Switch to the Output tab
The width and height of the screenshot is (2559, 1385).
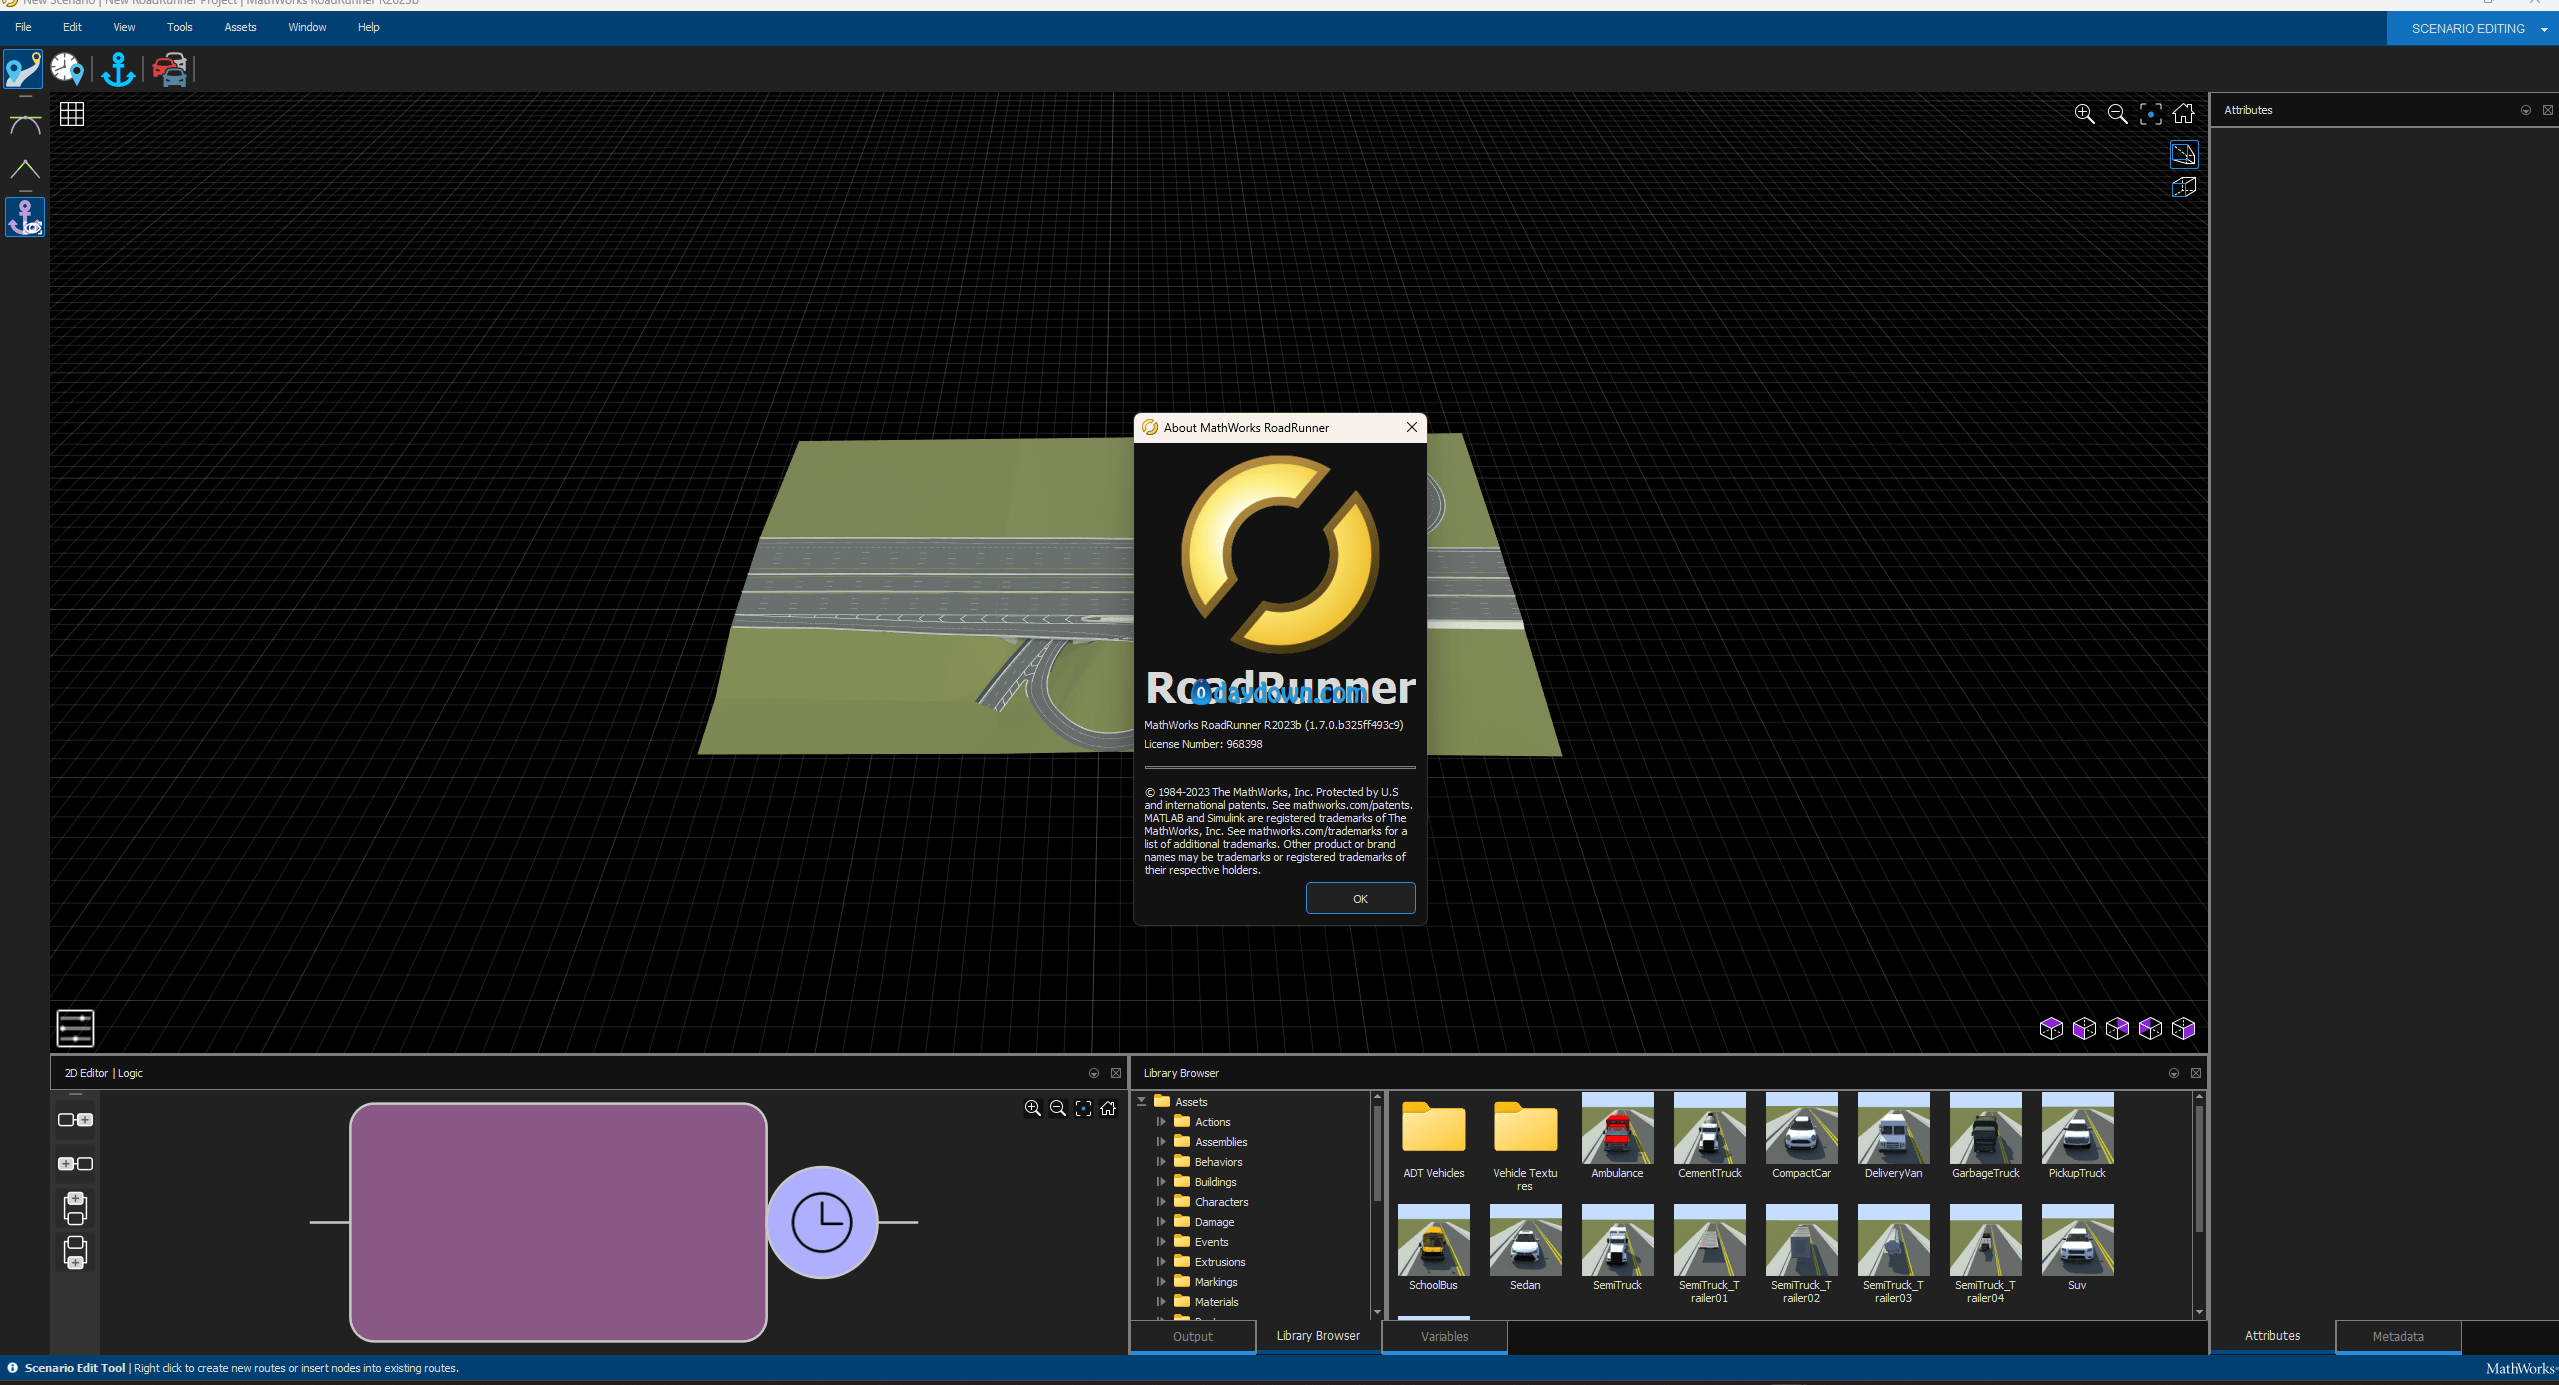click(x=1192, y=1336)
